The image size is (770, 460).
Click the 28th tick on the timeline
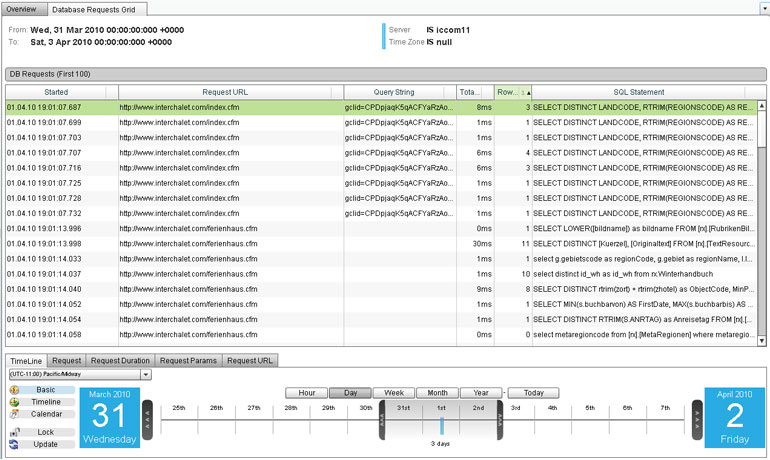click(291, 408)
